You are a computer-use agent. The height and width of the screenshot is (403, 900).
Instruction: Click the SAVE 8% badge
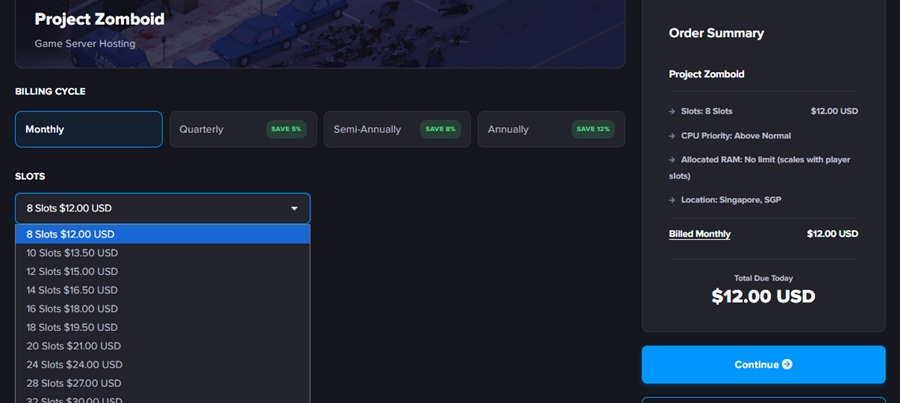(x=440, y=129)
